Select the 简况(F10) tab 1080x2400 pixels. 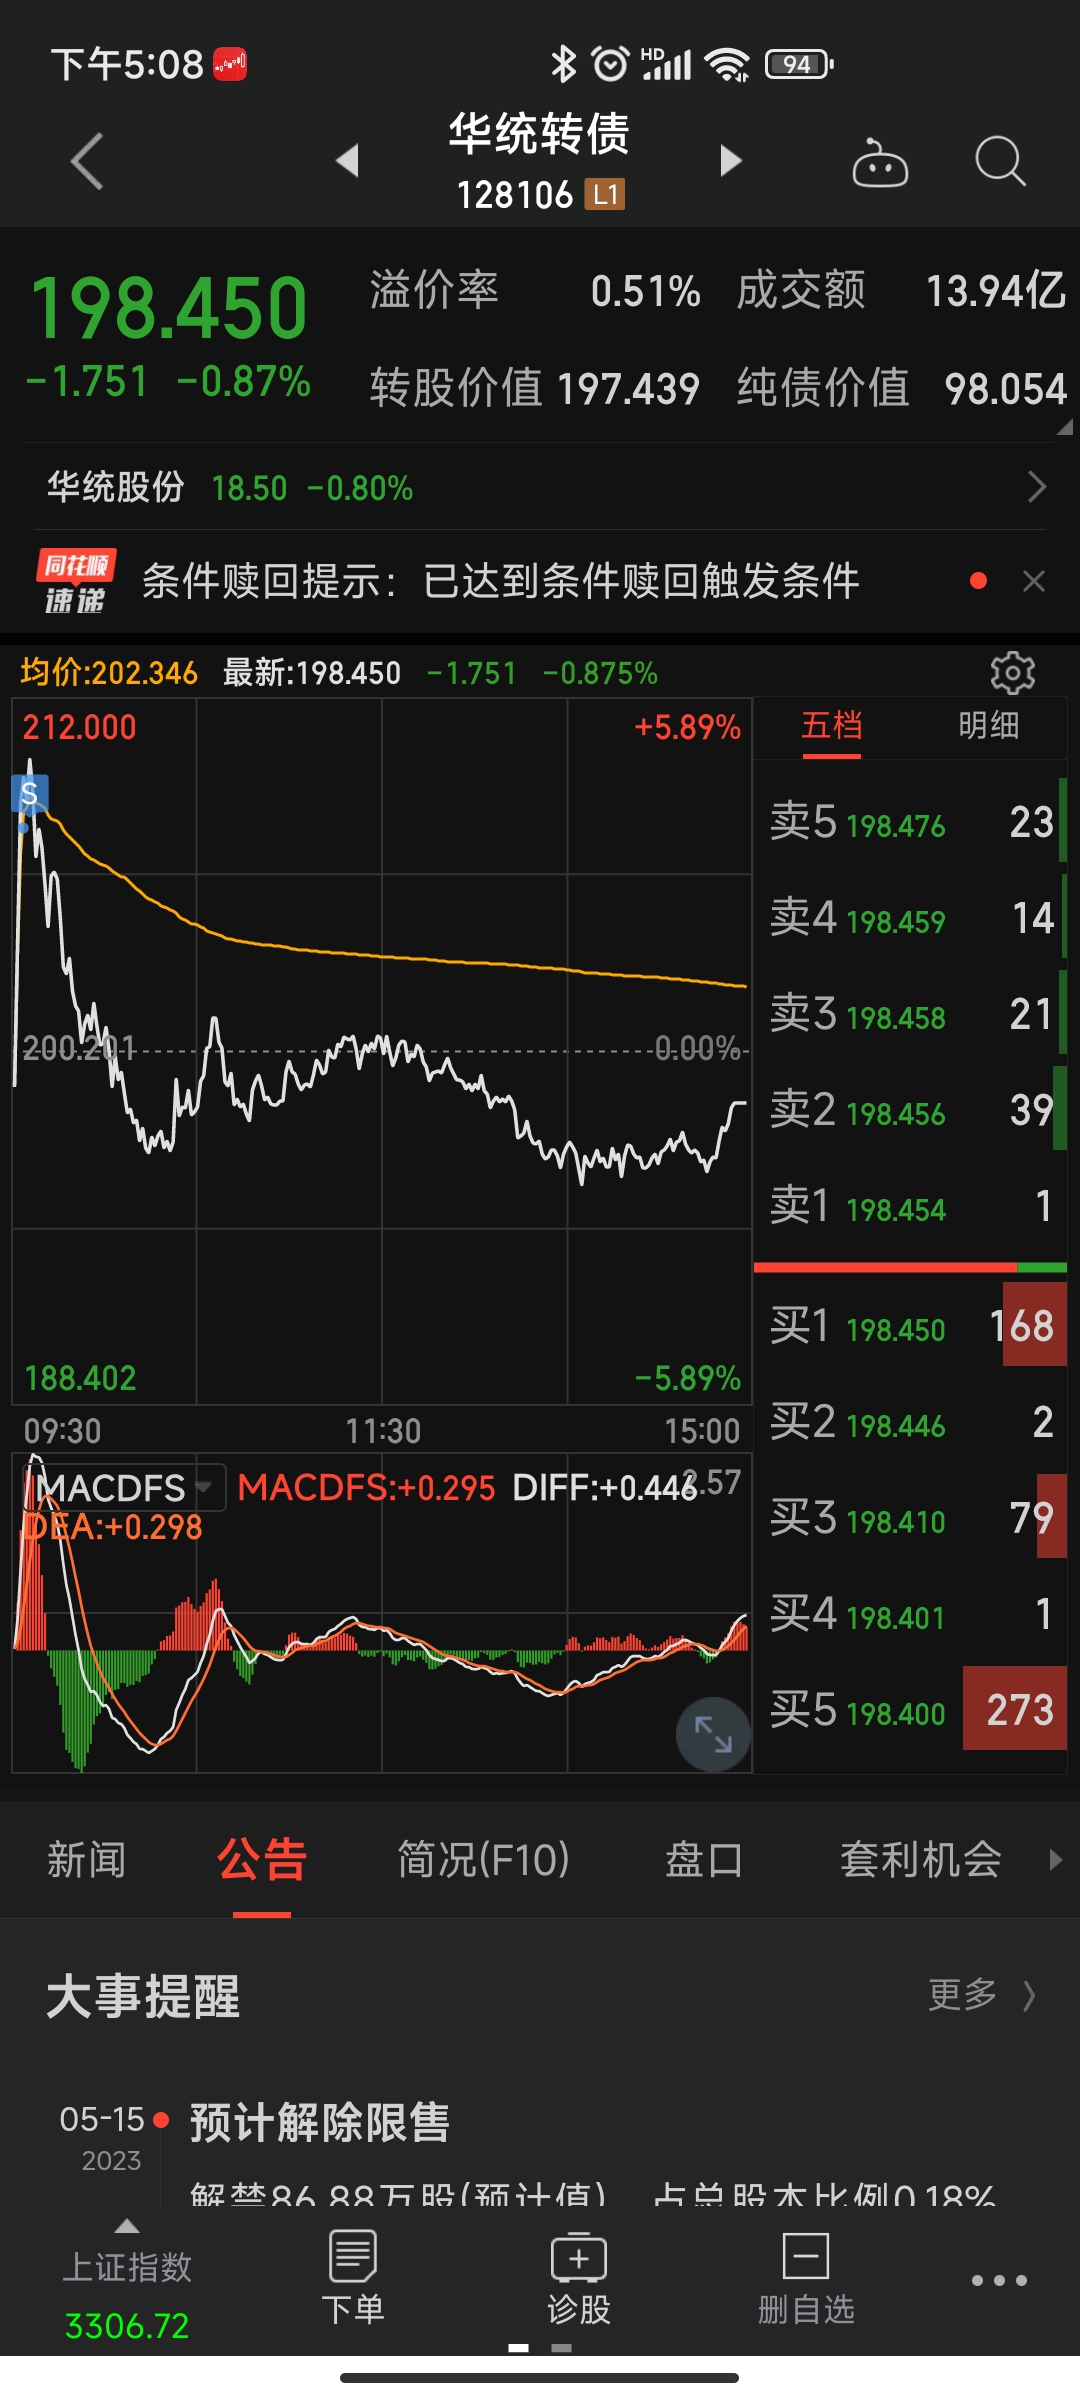coord(483,1860)
